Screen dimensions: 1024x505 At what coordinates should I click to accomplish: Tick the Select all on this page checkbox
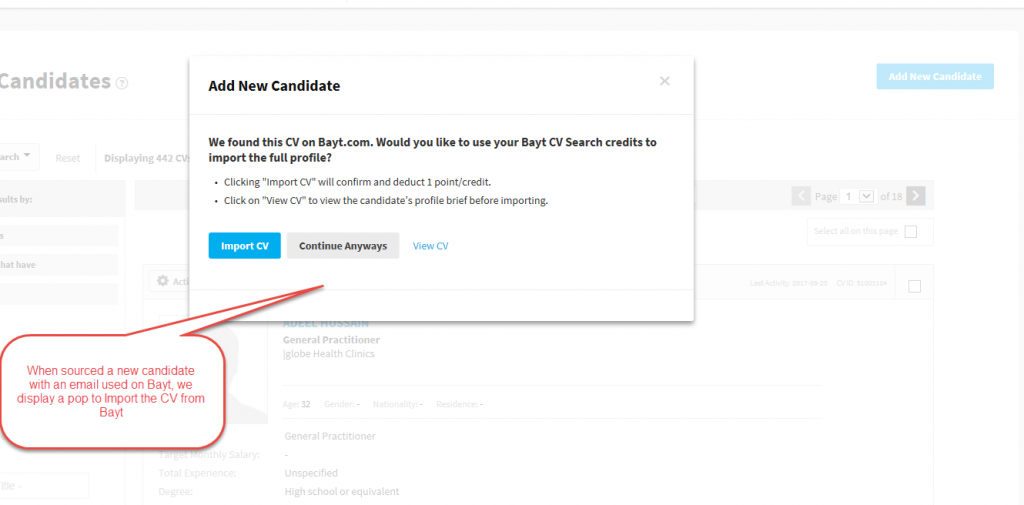[x=910, y=231]
